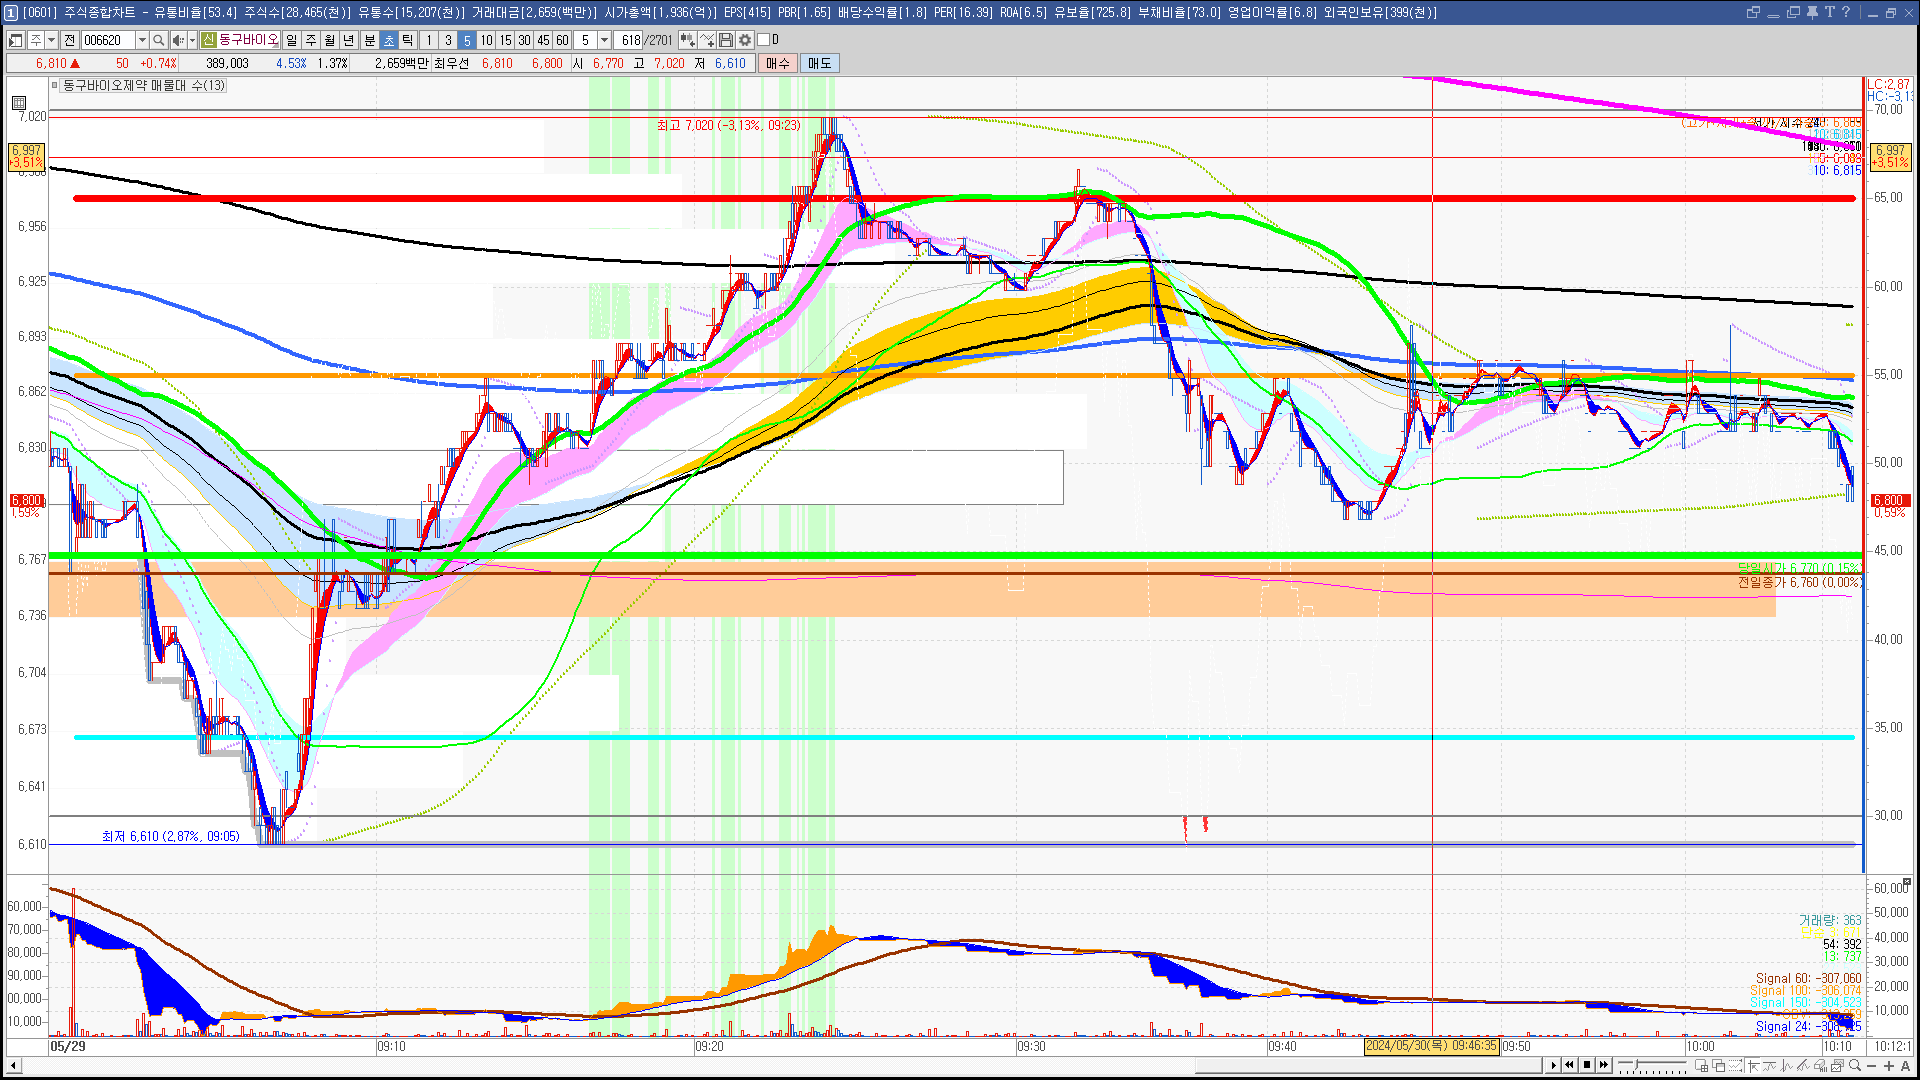Select the 초 (seconds) chart period toggle

click(x=389, y=40)
